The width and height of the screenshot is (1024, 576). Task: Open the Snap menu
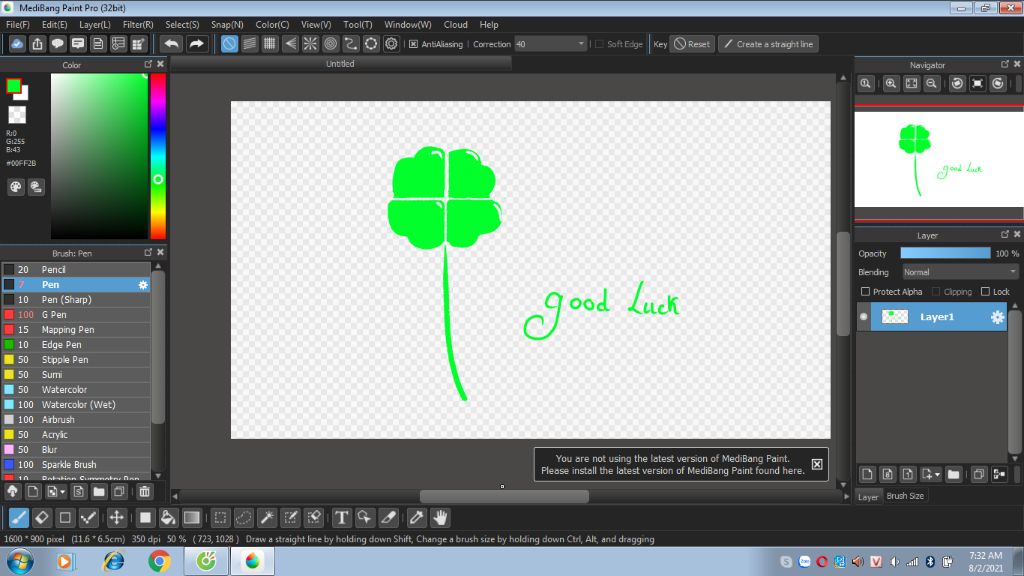(227, 24)
